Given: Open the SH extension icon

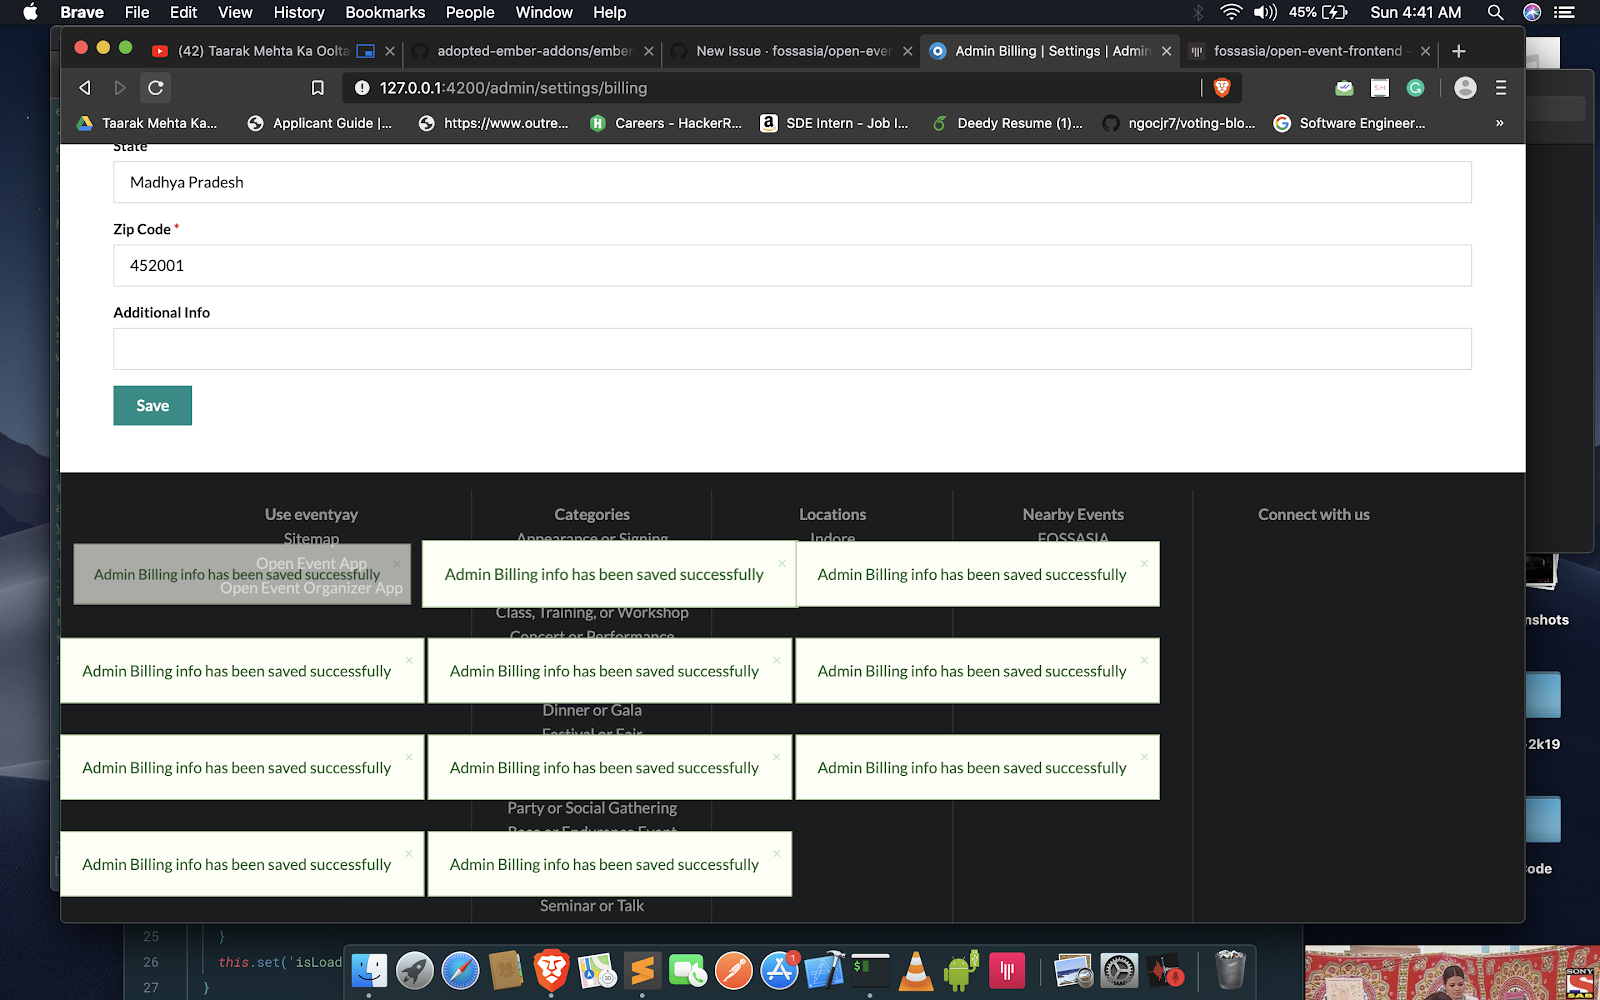Looking at the screenshot, I should pos(1380,88).
